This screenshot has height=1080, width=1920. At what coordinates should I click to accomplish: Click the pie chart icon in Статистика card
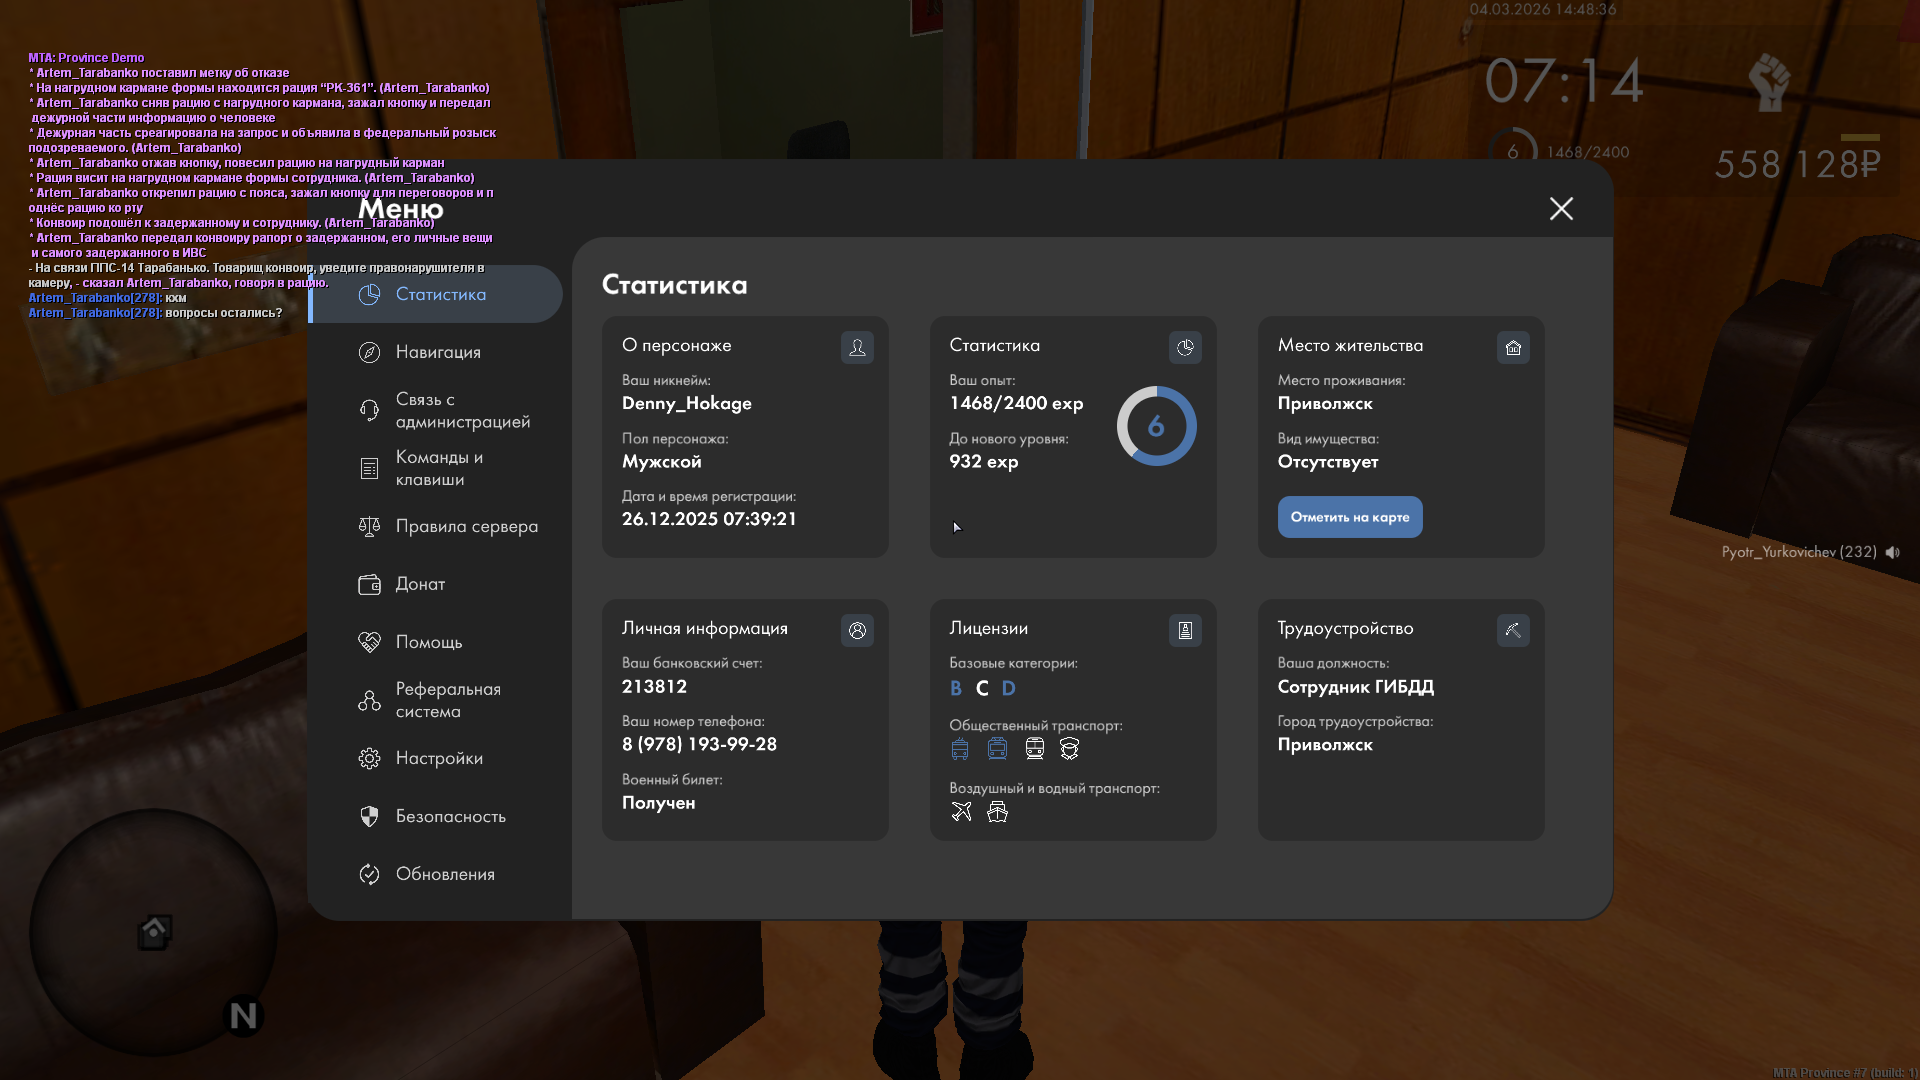[x=1185, y=347]
